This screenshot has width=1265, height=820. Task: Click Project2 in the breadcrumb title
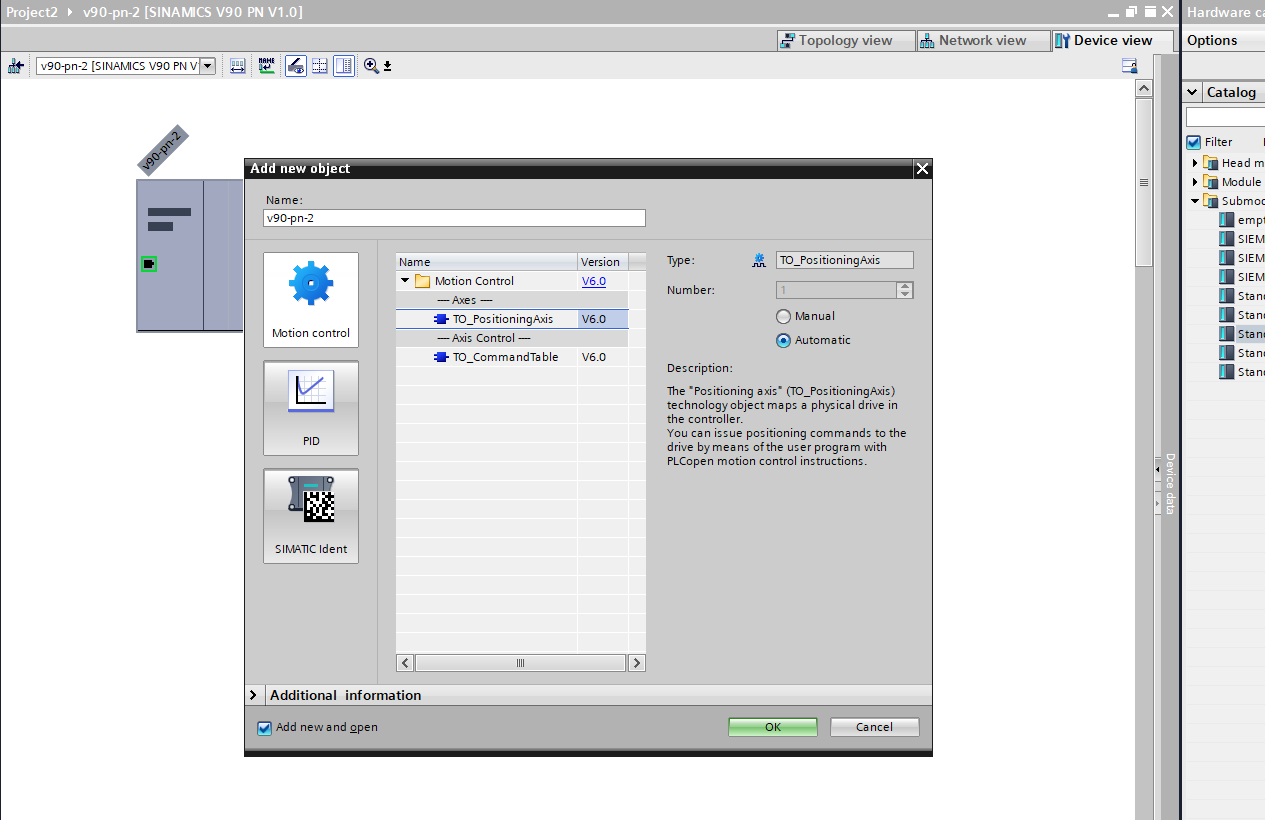32,12
